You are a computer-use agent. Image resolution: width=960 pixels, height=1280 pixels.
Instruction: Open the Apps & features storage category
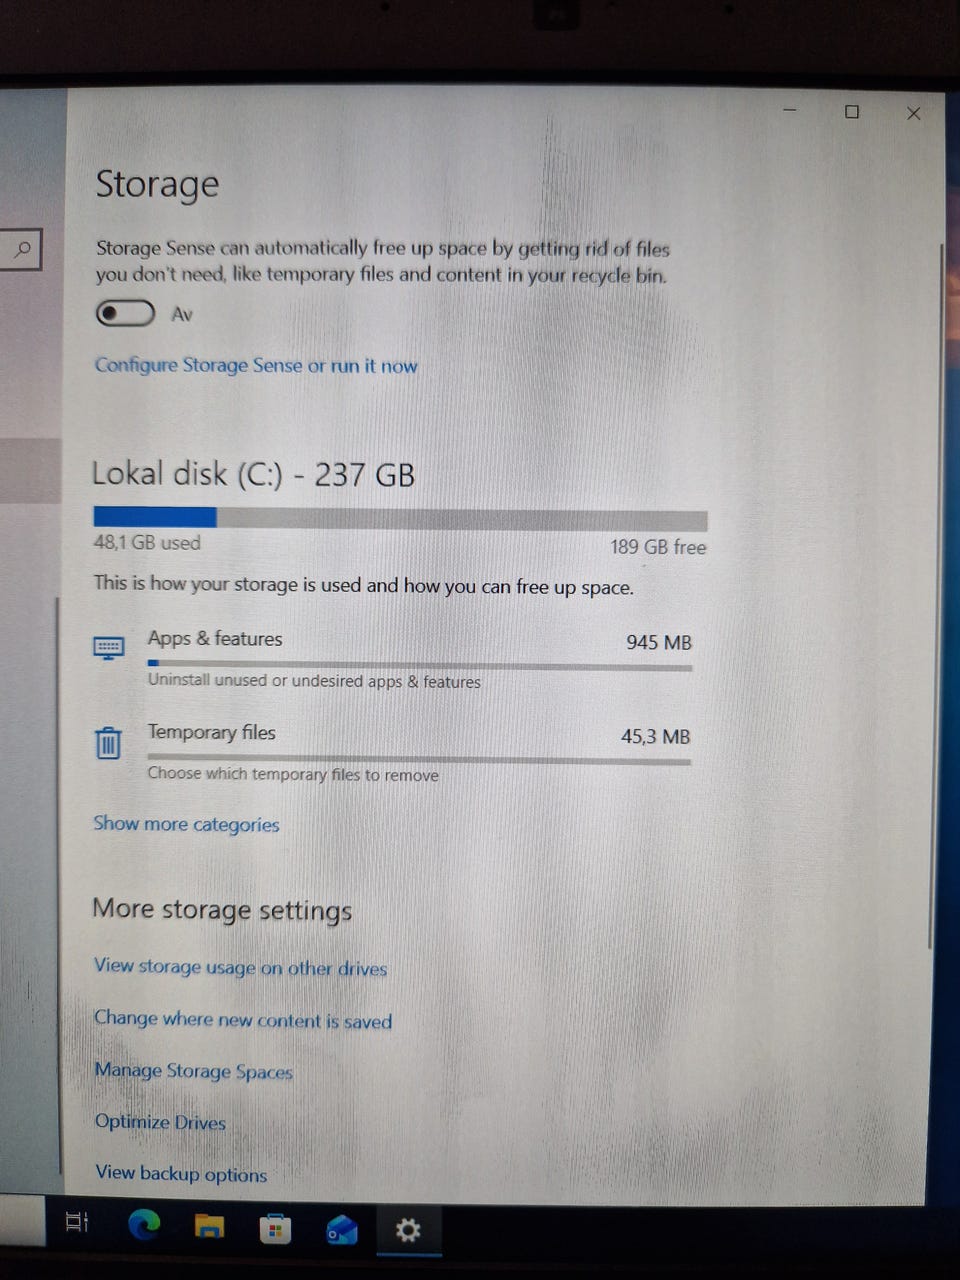(x=392, y=659)
